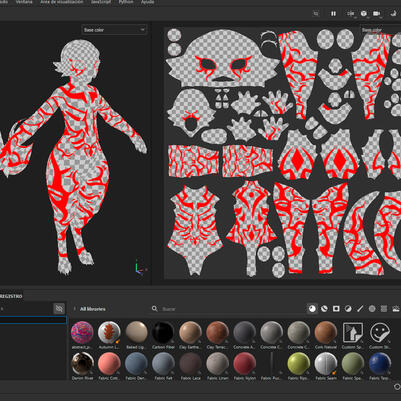The height and width of the screenshot is (401, 401).
Task: Select the Autumn Leaf material
Action: point(109,332)
